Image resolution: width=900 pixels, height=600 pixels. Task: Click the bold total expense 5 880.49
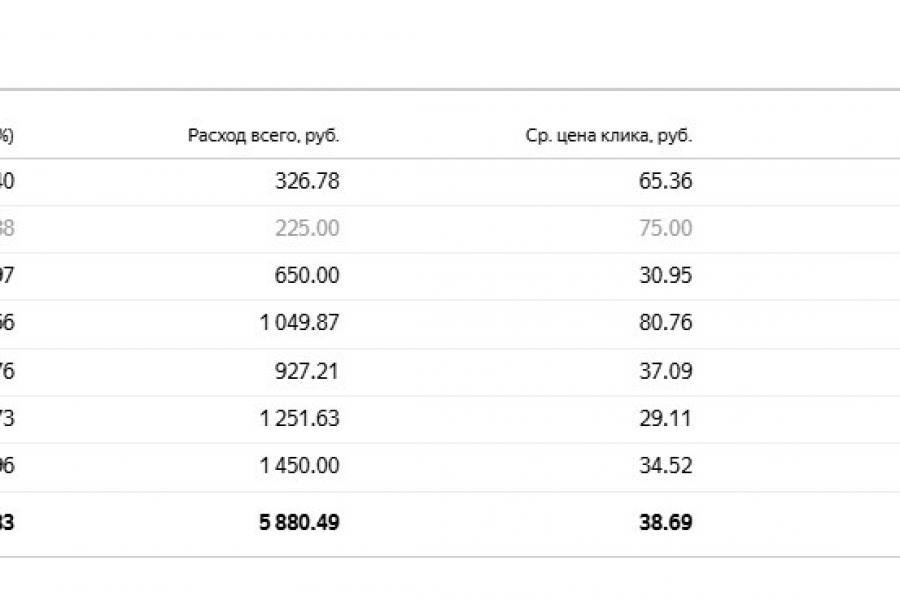coord(299,522)
